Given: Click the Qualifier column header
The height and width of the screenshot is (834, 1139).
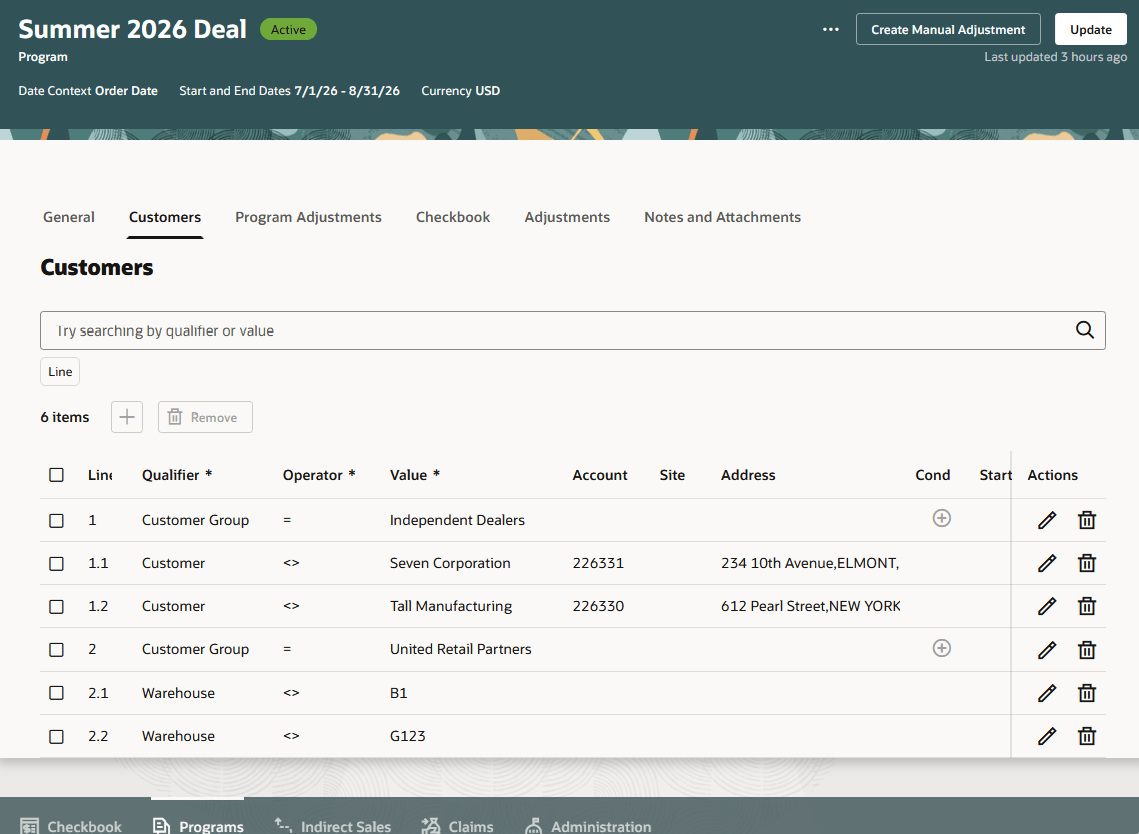Looking at the screenshot, I should pos(177,475).
